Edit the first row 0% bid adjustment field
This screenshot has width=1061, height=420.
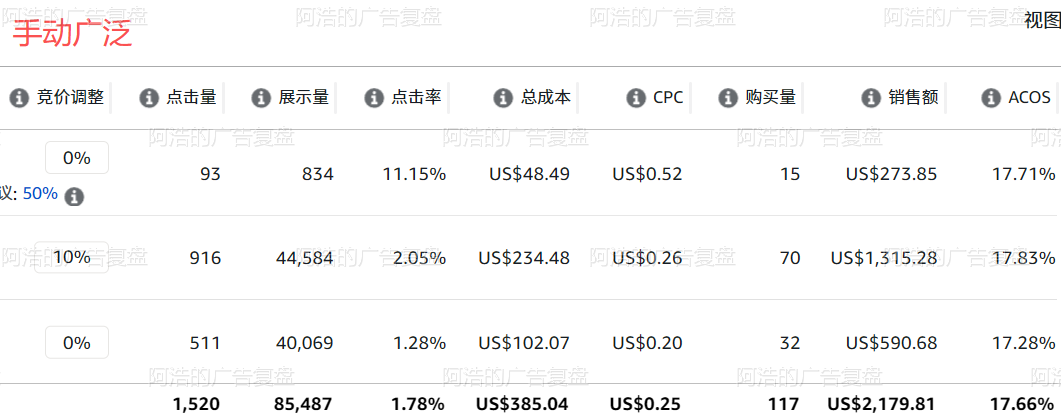point(77,158)
